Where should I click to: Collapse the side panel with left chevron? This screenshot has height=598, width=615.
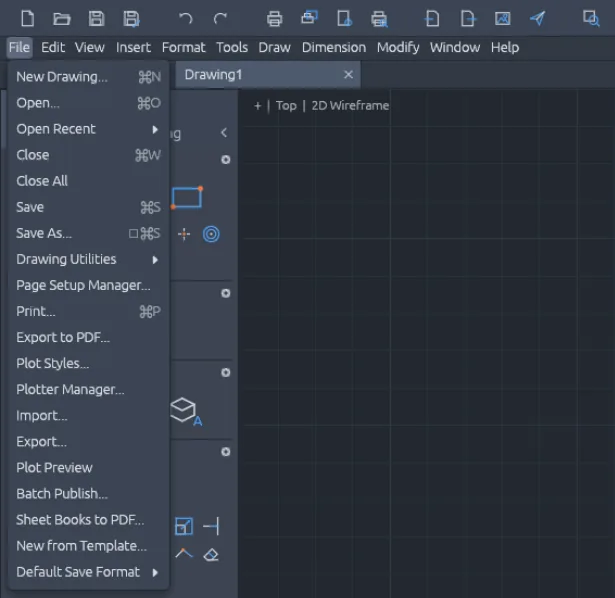[224, 133]
